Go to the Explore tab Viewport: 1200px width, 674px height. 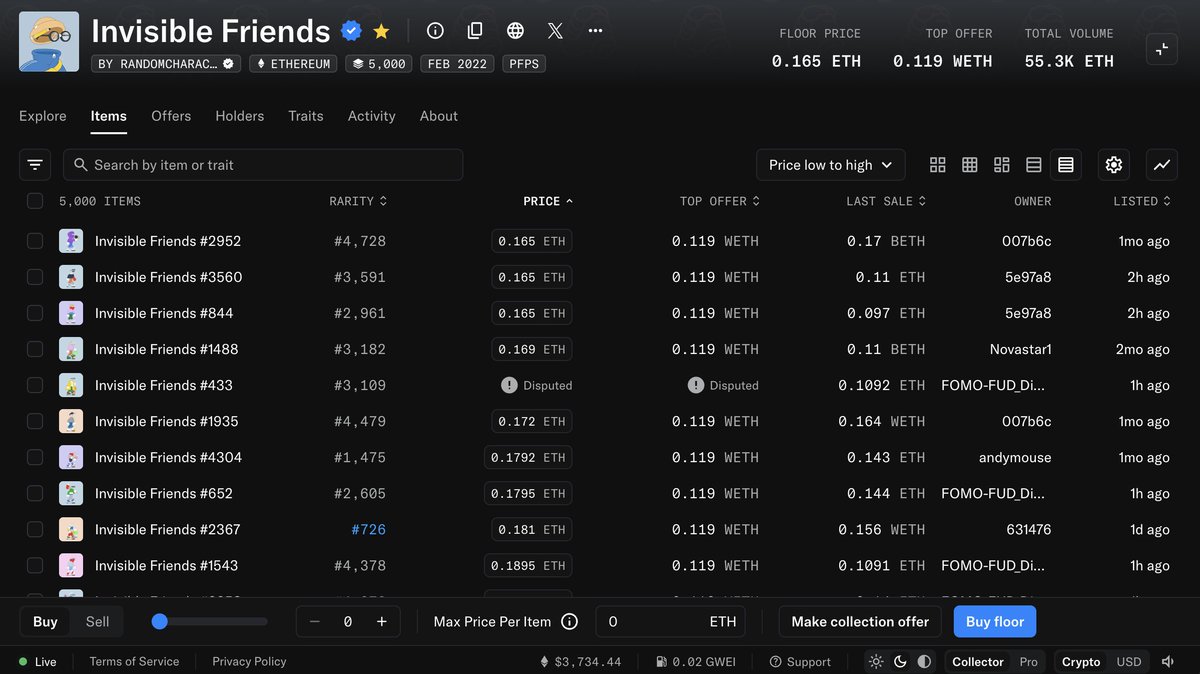pos(43,116)
